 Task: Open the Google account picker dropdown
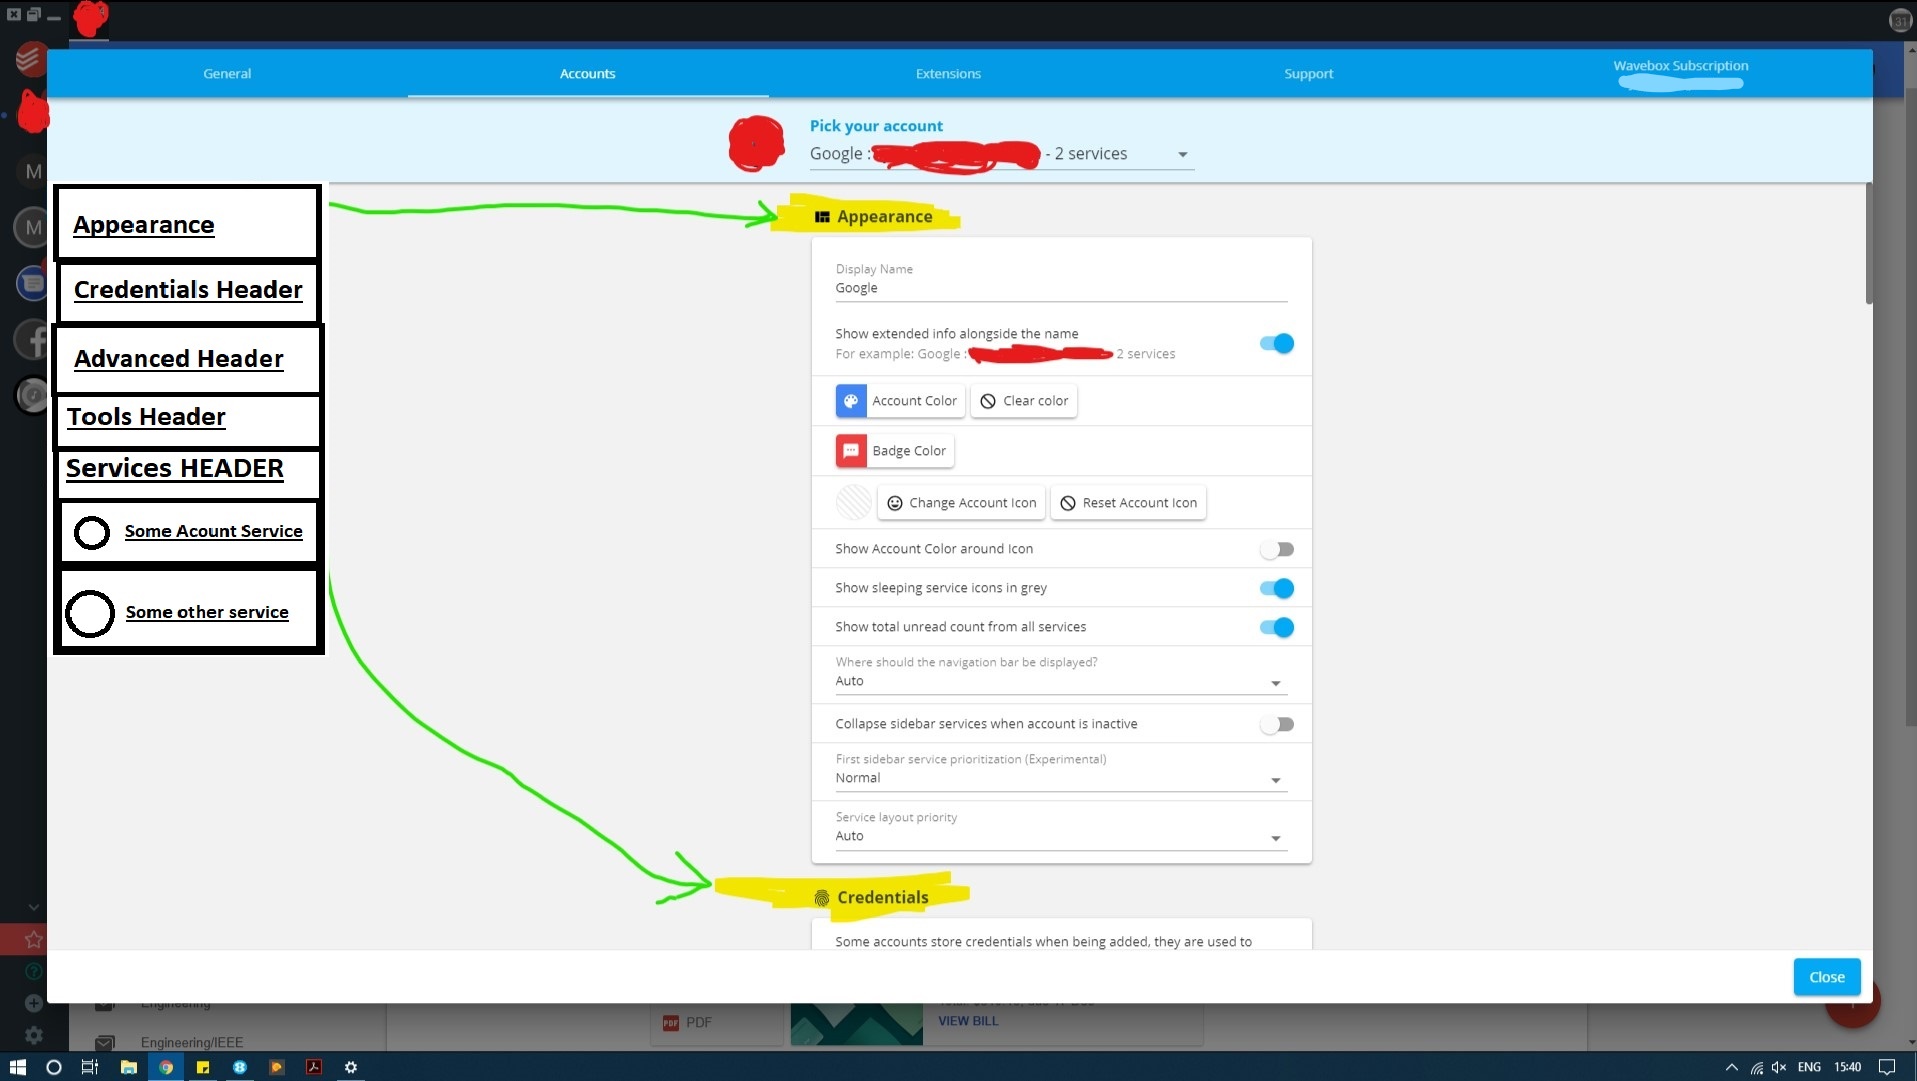[x=1181, y=154]
